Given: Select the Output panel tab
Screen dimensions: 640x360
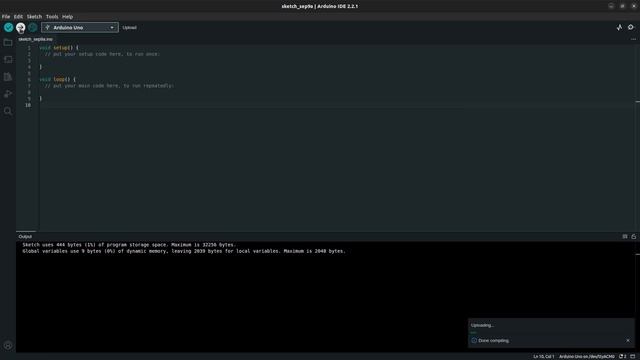Looking at the screenshot, I should coord(25,236).
